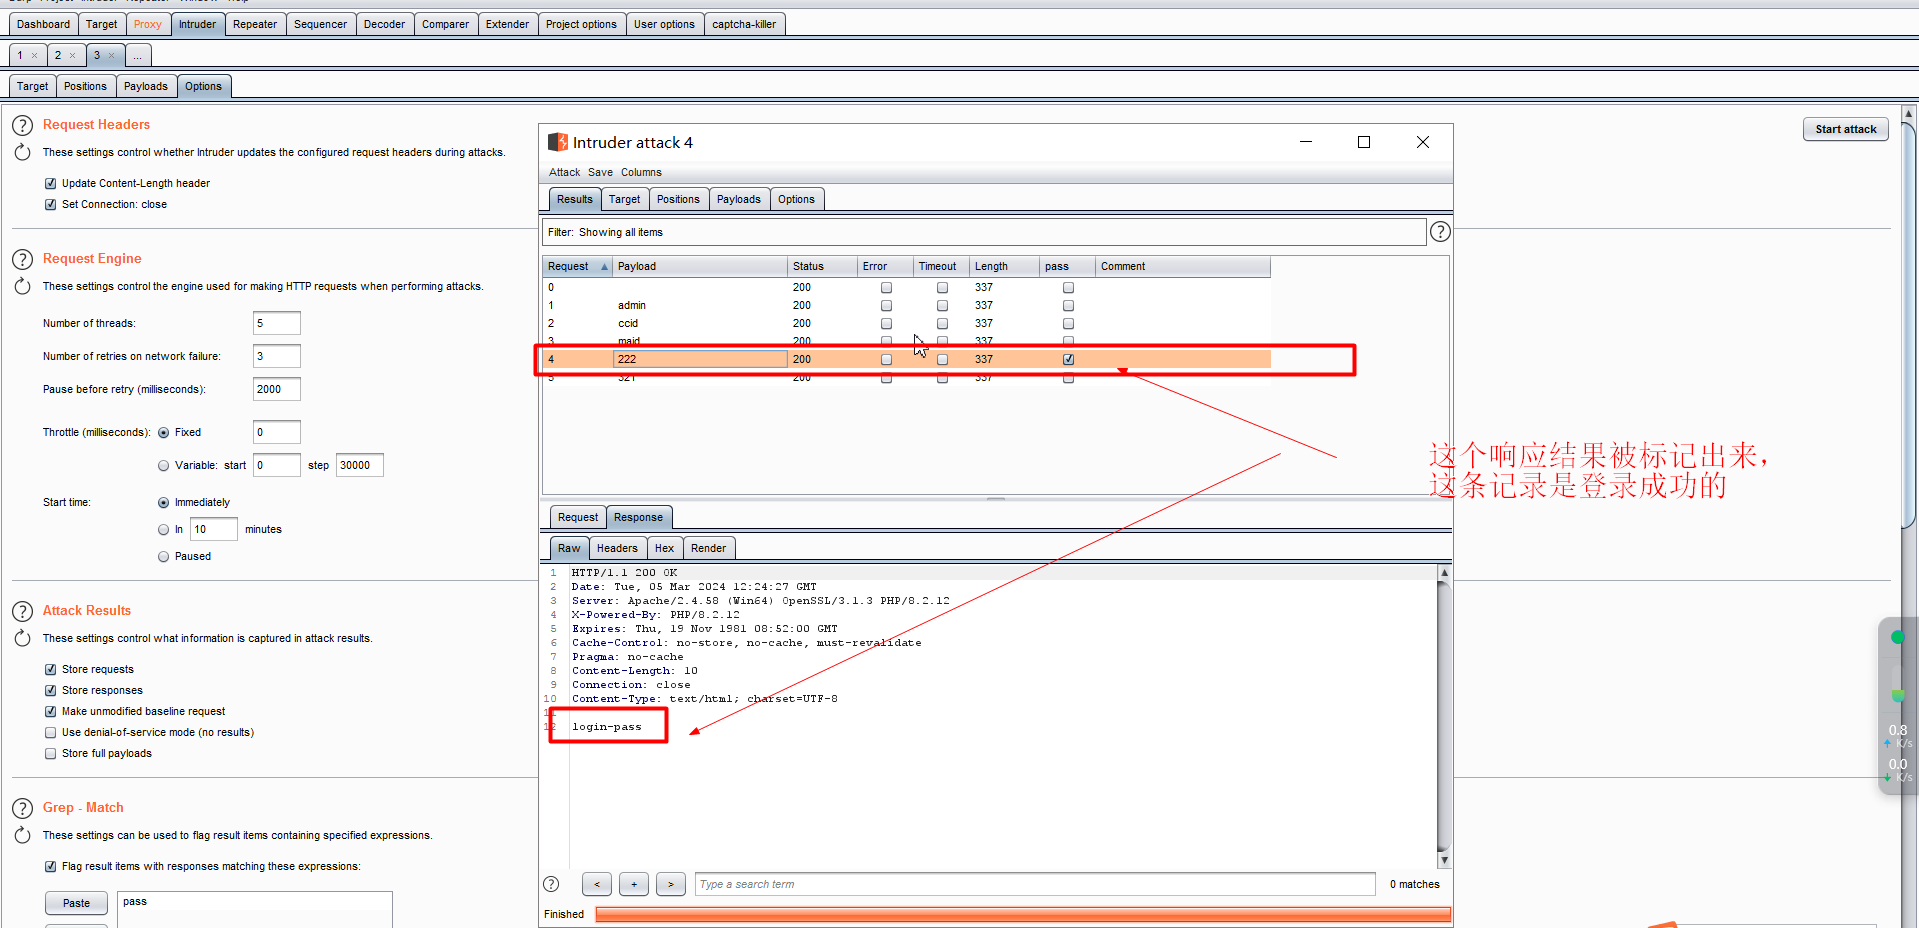Switch to Payloads tab in main Intruder

[146, 86]
